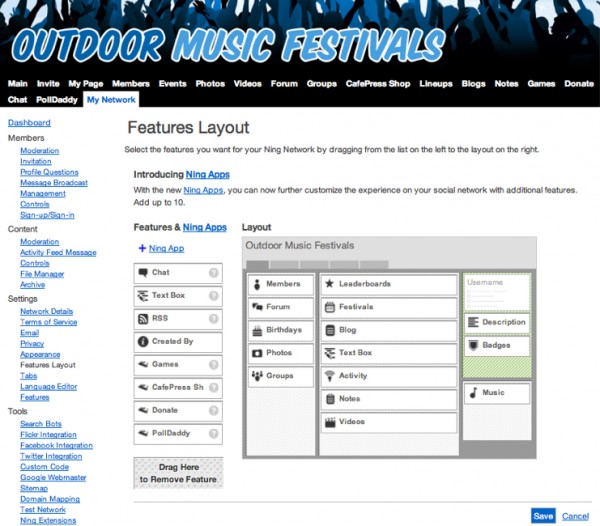Switch to the Lineups tab

click(436, 84)
